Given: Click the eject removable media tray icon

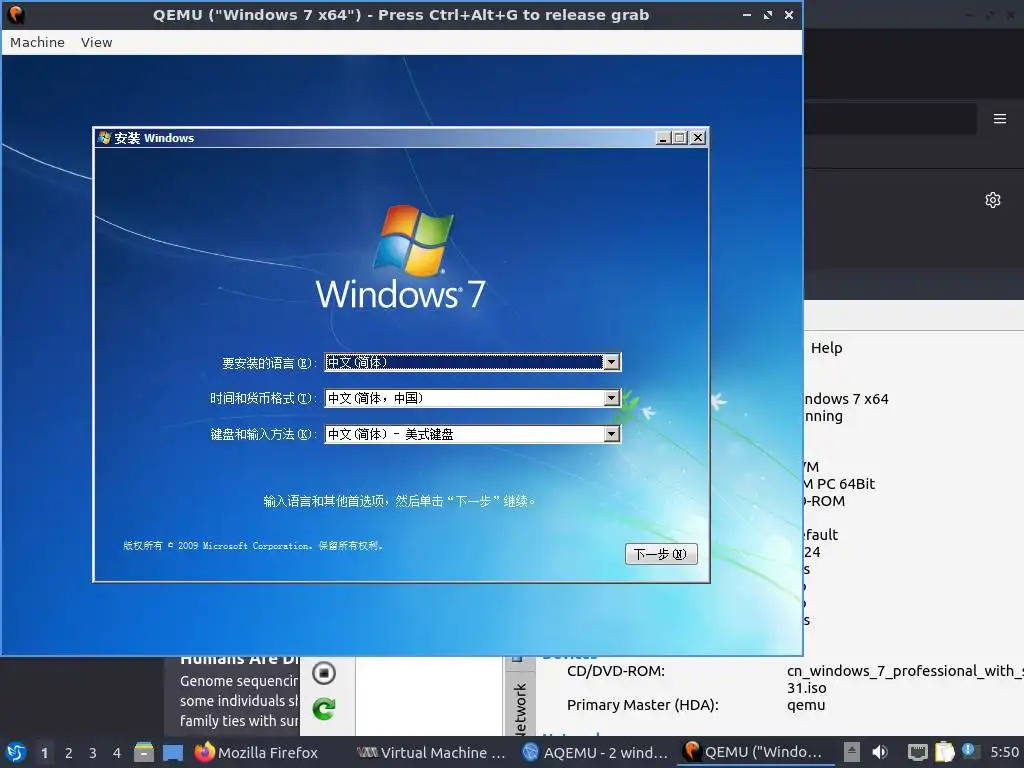Looking at the screenshot, I should (852, 752).
